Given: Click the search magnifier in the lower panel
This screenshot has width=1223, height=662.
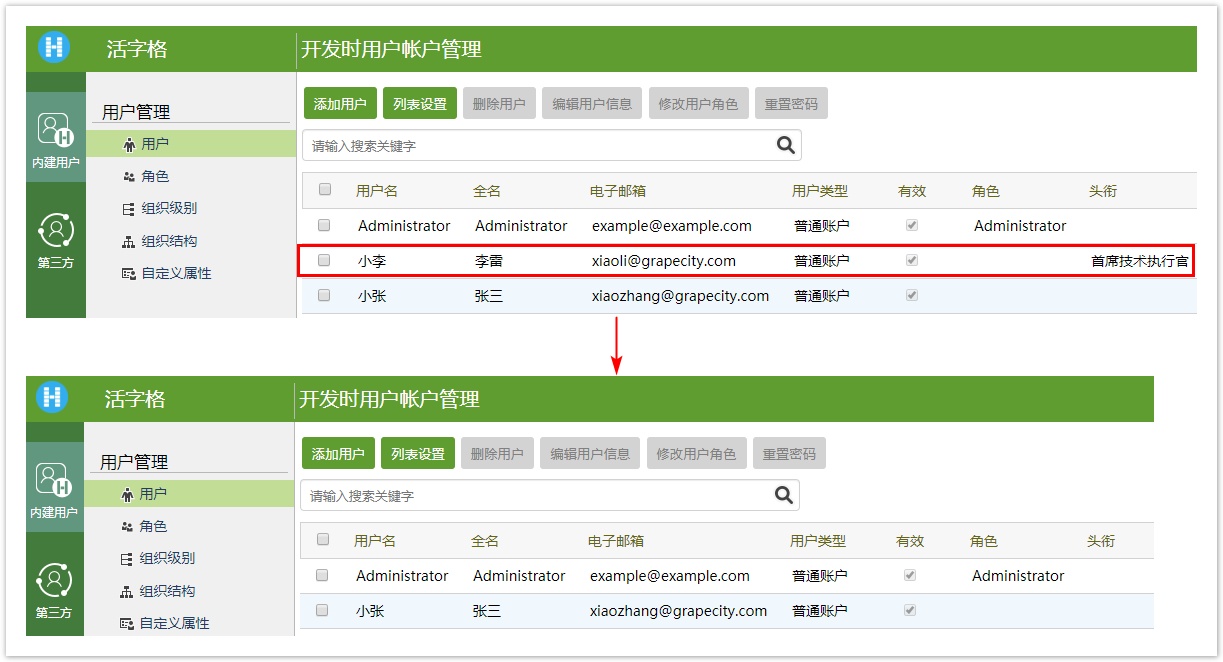Looking at the screenshot, I should coord(784,495).
